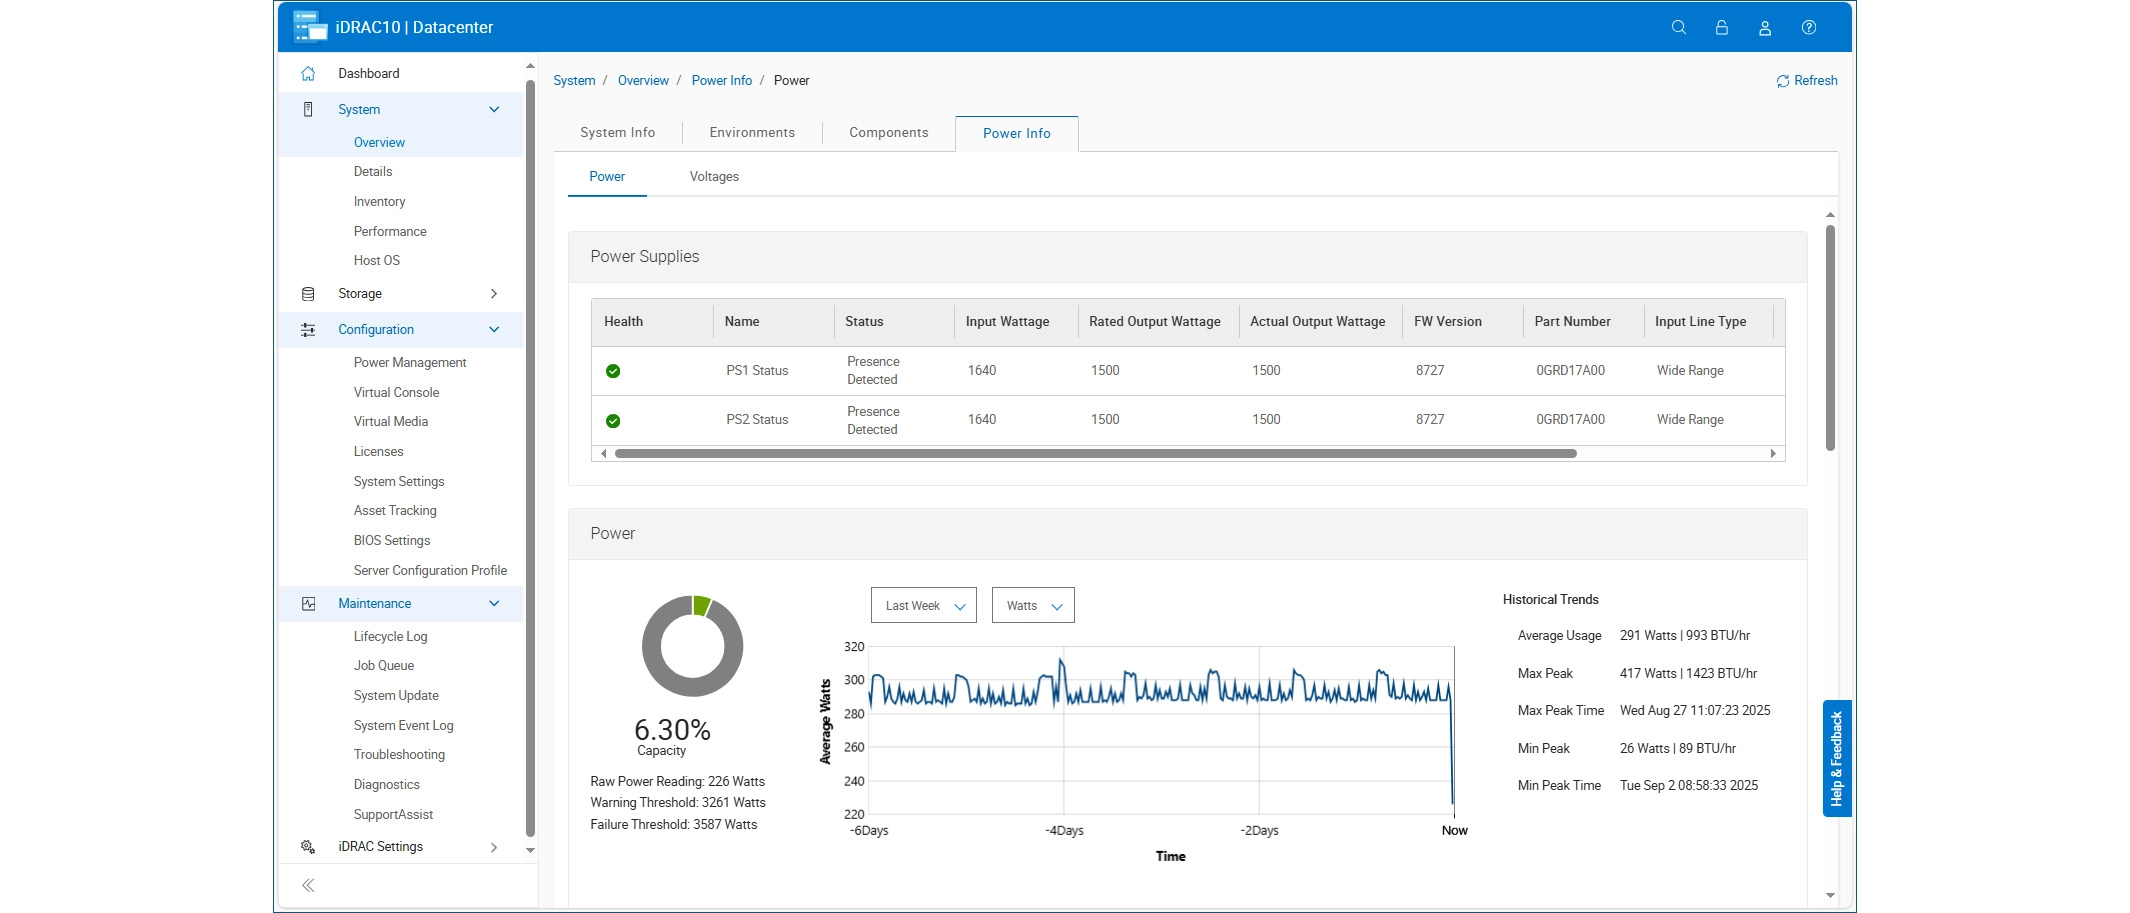The image size is (2130, 913).
Task: Open the Watts unit dropdown
Action: tap(1033, 606)
